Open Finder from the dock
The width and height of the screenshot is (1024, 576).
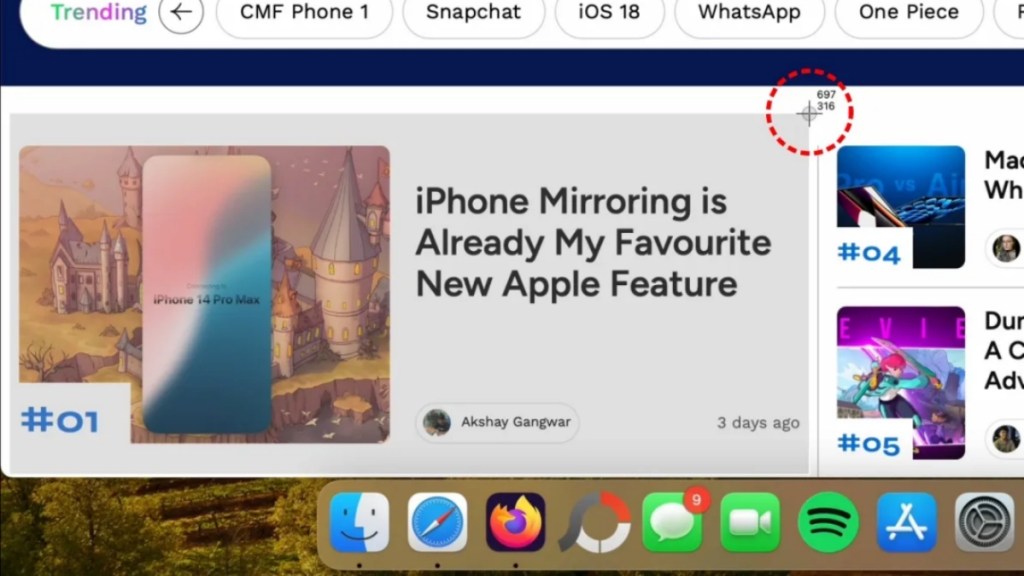click(x=359, y=522)
